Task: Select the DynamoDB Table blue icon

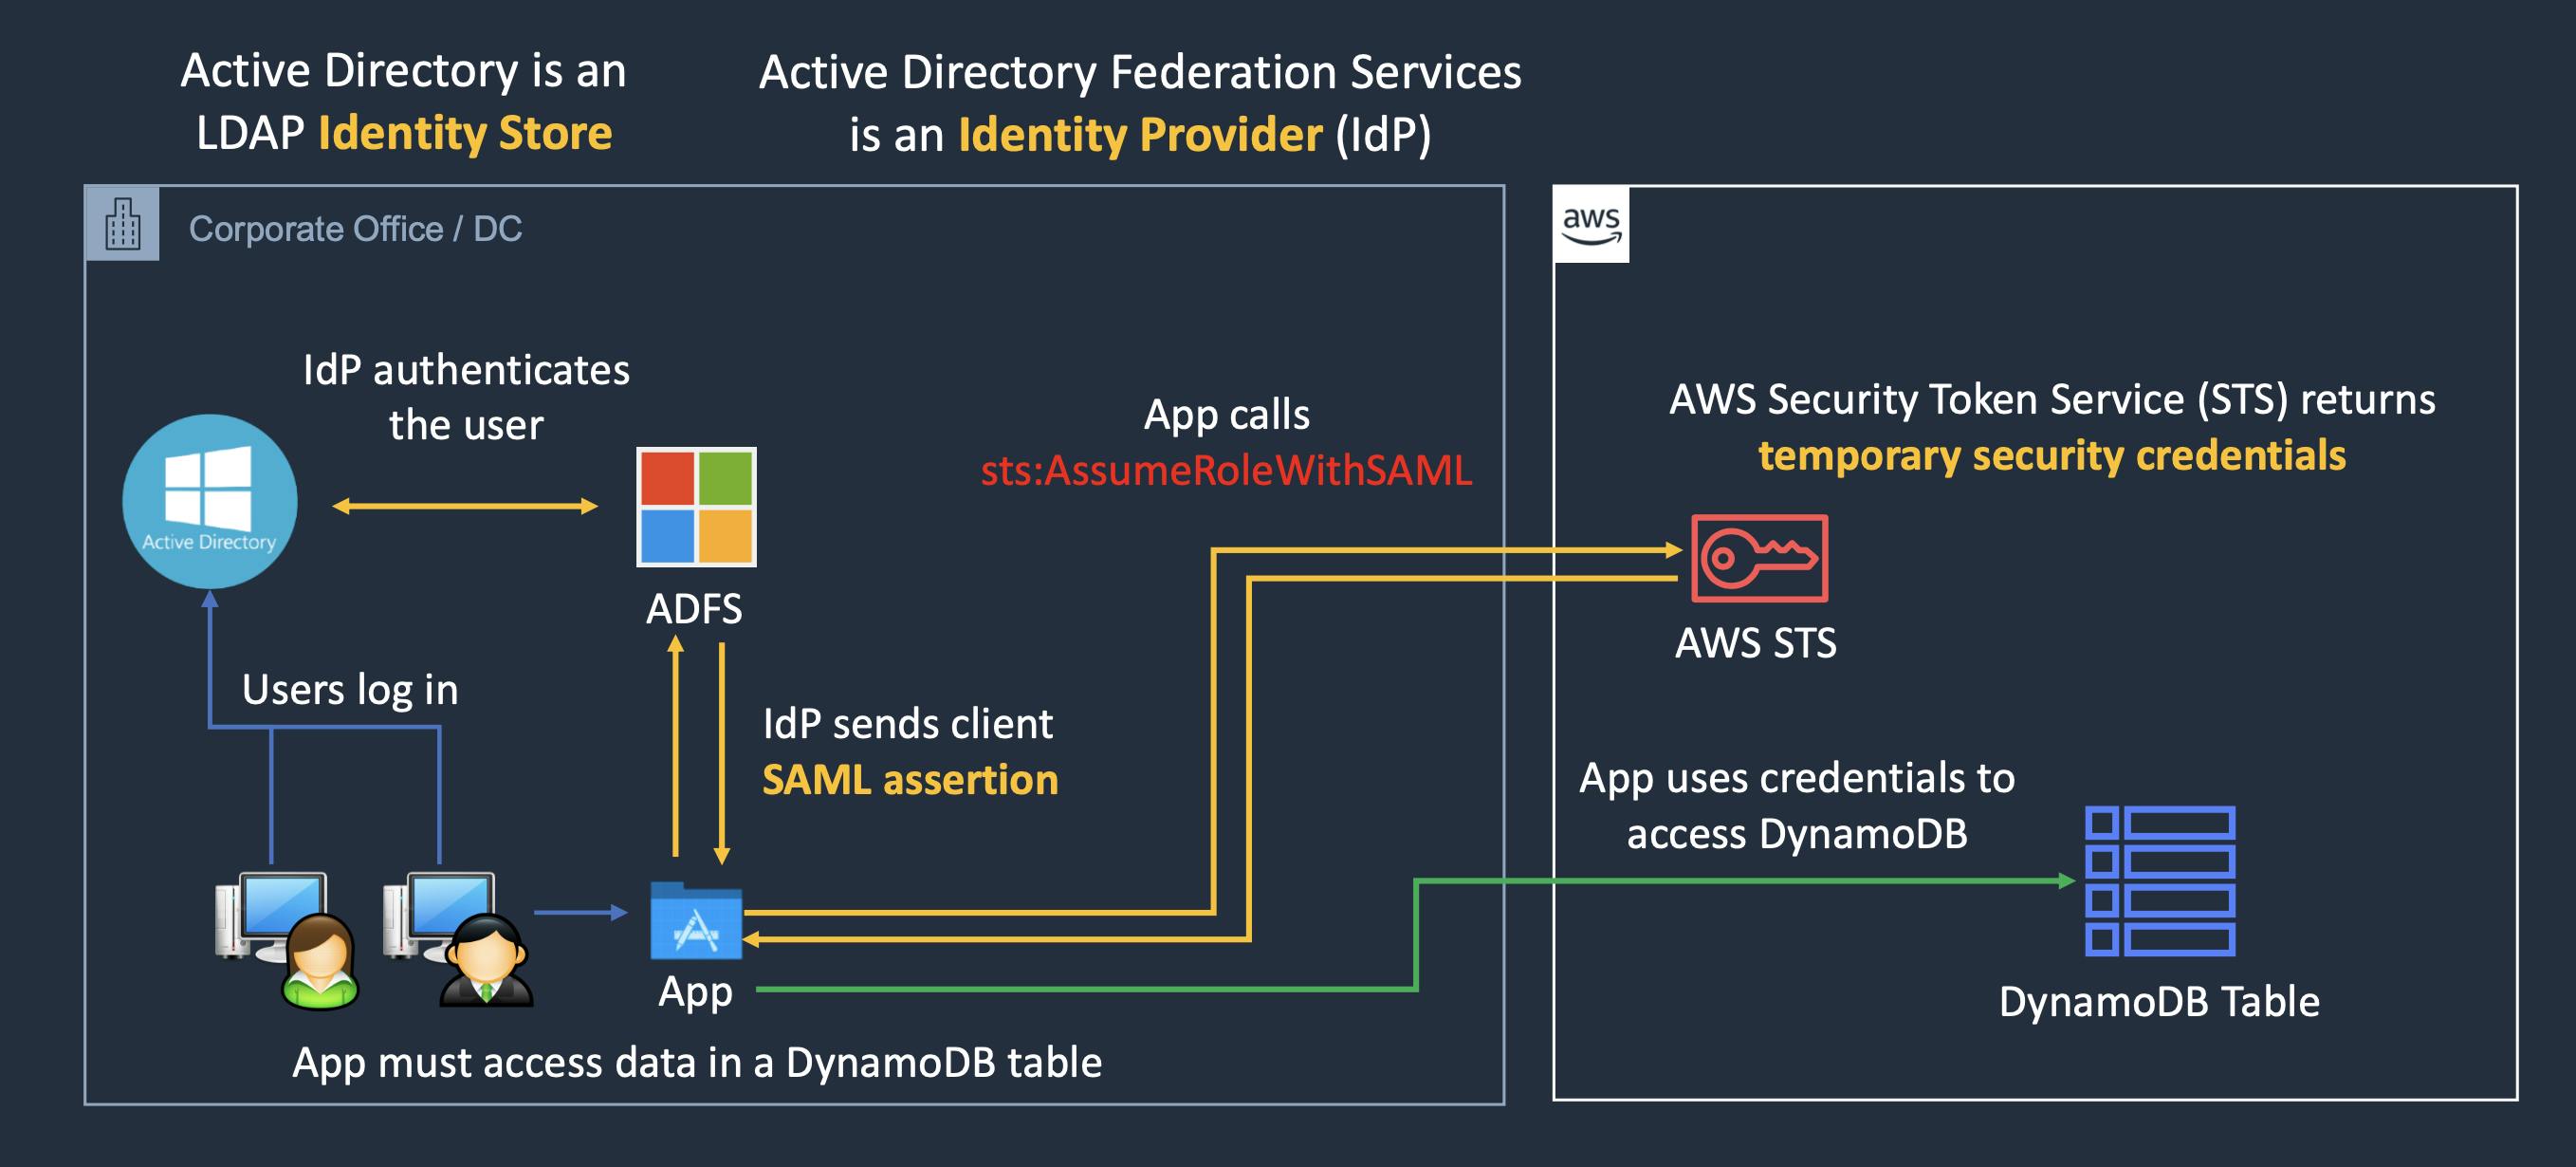Action: coord(2160,881)
